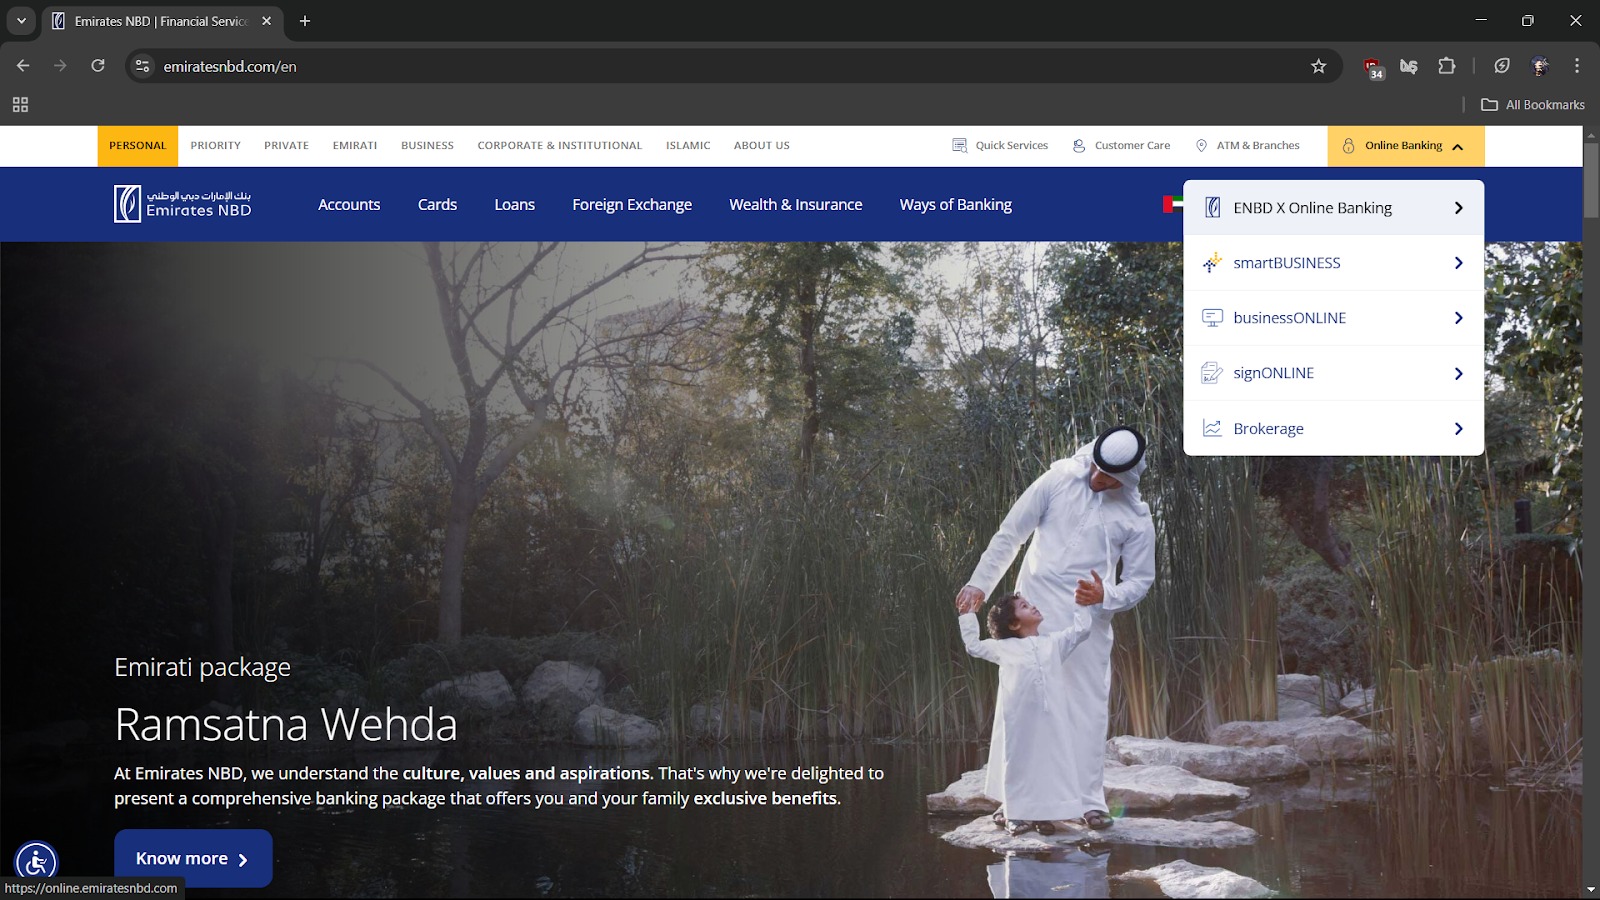Open All Bookmarks folder

(1533, 105)
